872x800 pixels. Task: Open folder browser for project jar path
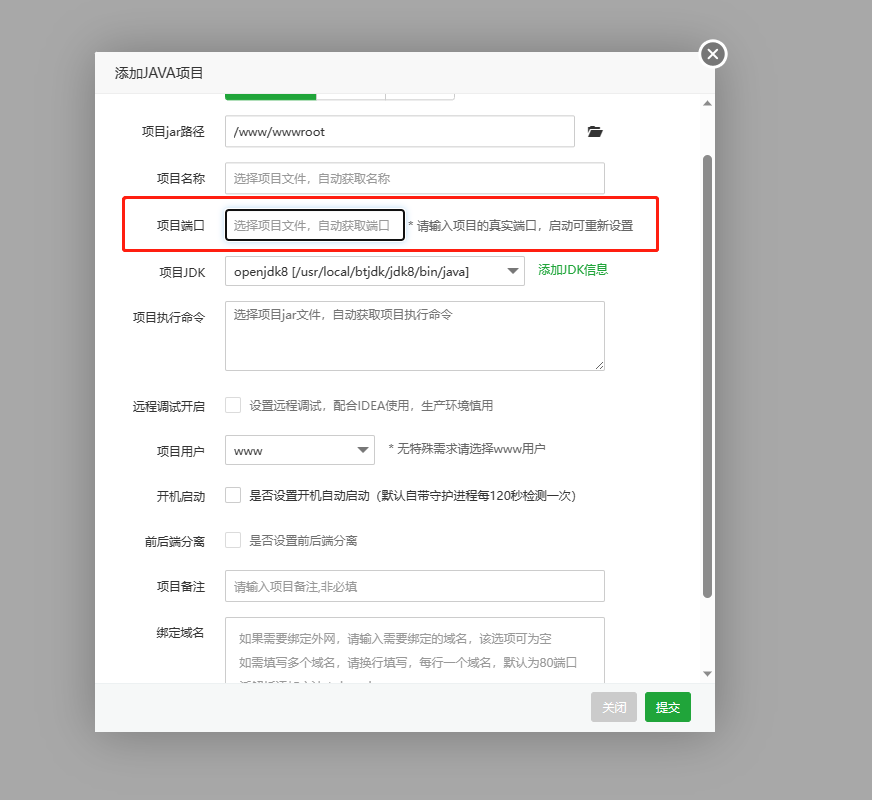595,132
